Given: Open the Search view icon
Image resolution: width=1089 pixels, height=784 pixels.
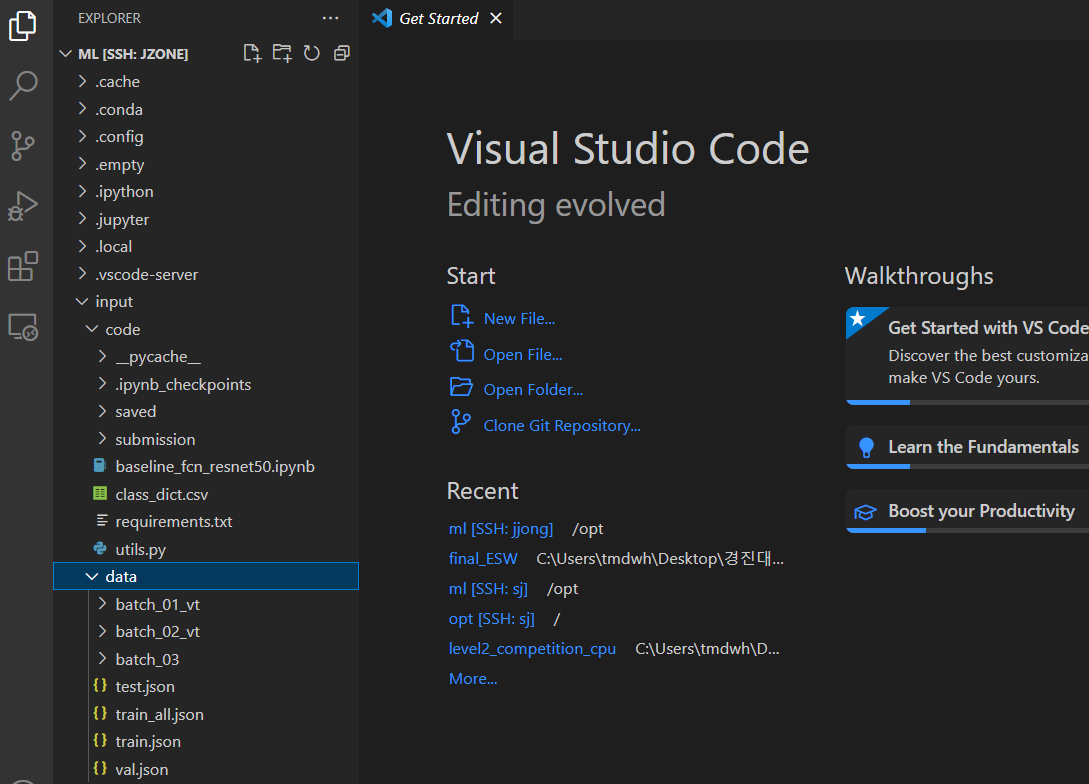Looking at the screenshot, I should pos(23,86).
